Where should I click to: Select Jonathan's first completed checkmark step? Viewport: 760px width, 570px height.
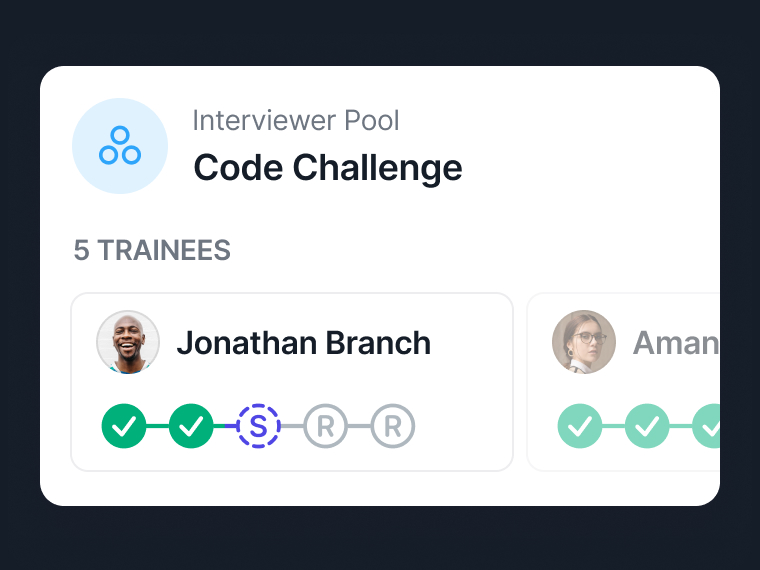(124, 426)
